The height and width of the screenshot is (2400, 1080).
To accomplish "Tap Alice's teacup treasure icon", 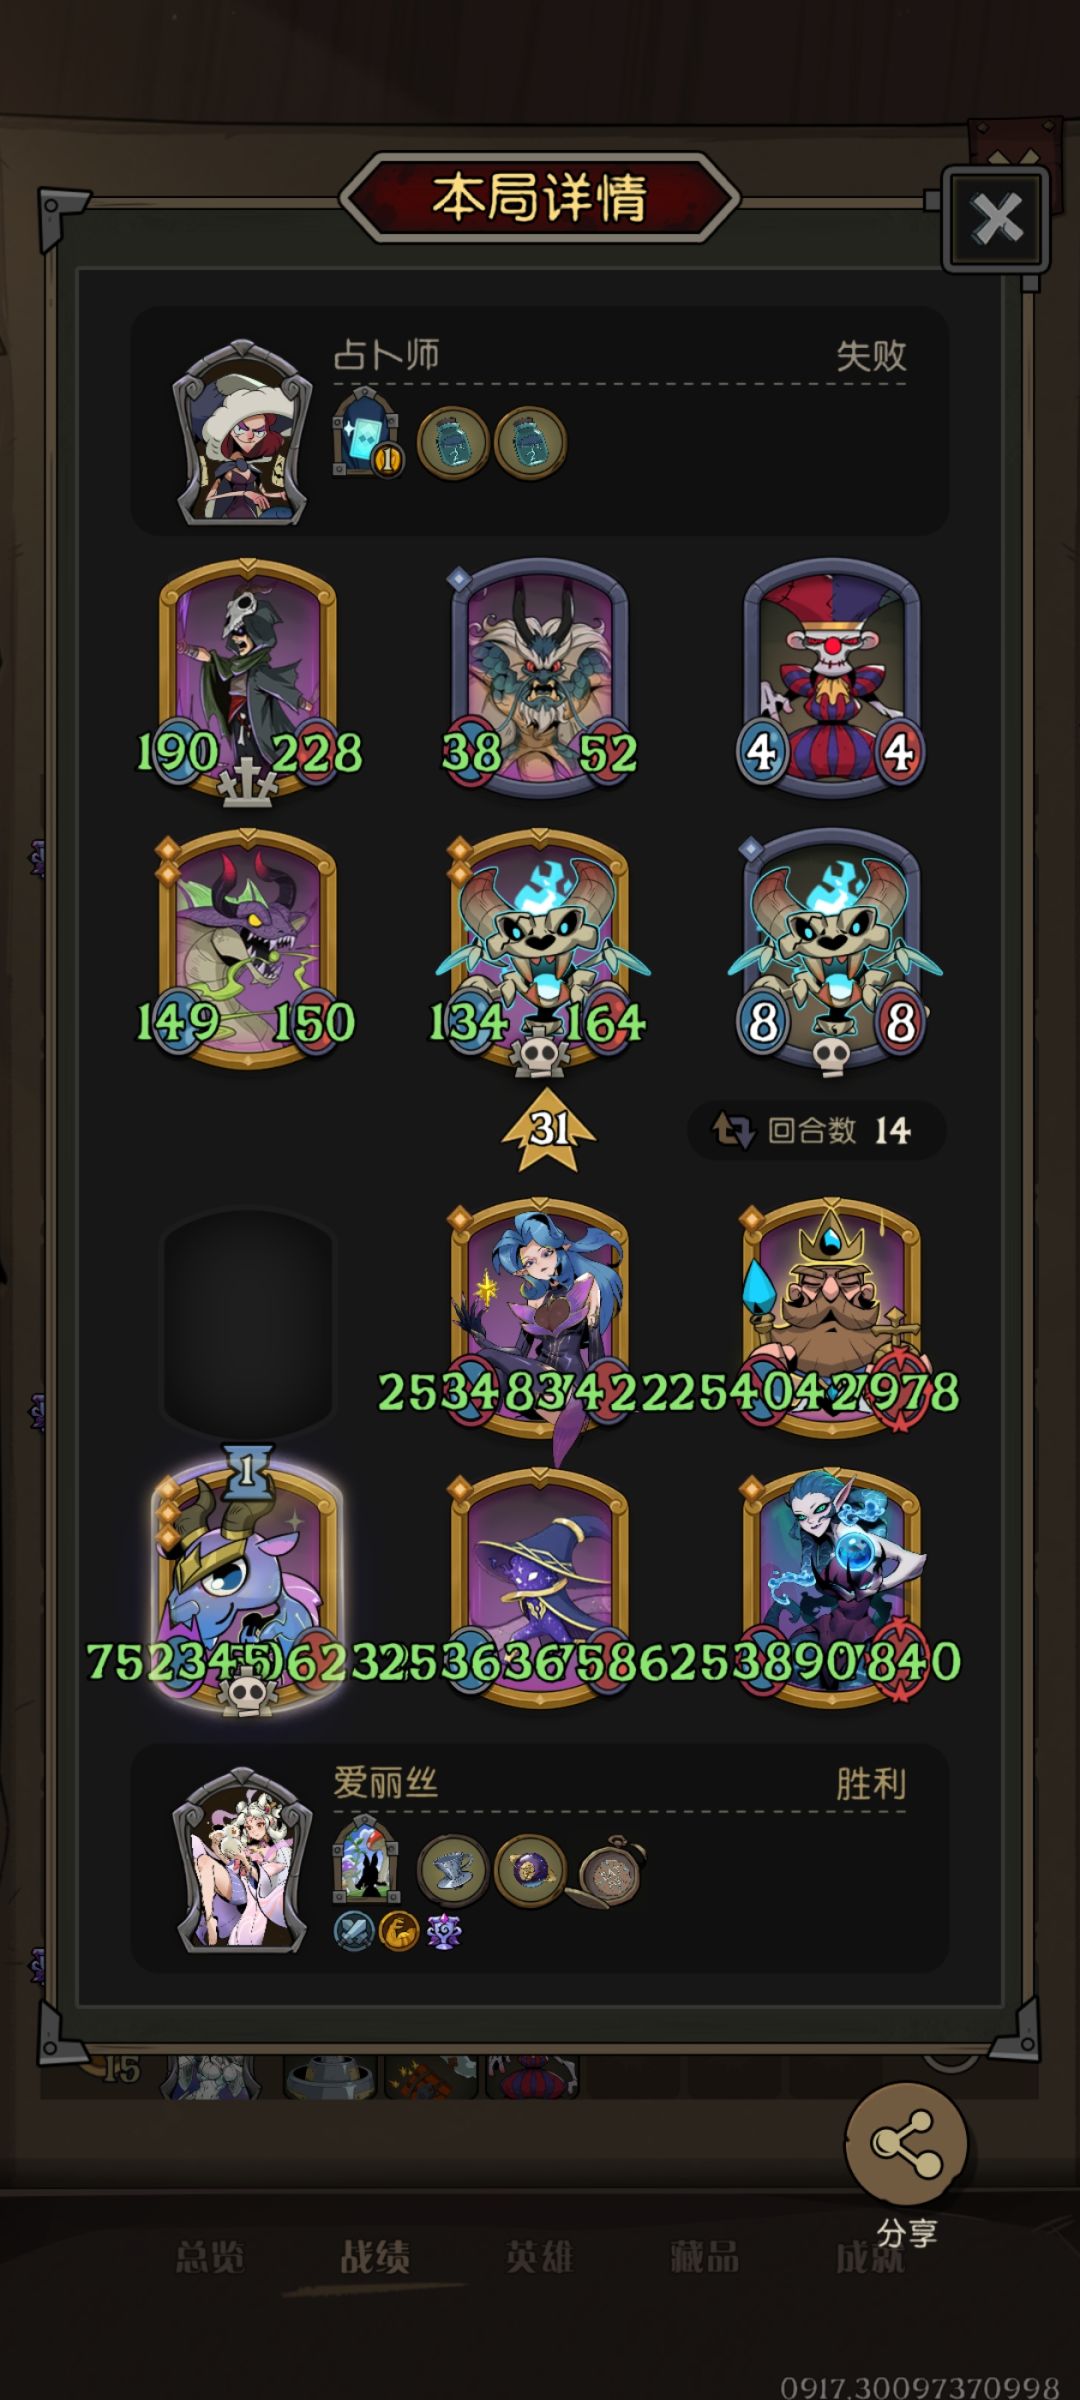I will pos(453,1869).
